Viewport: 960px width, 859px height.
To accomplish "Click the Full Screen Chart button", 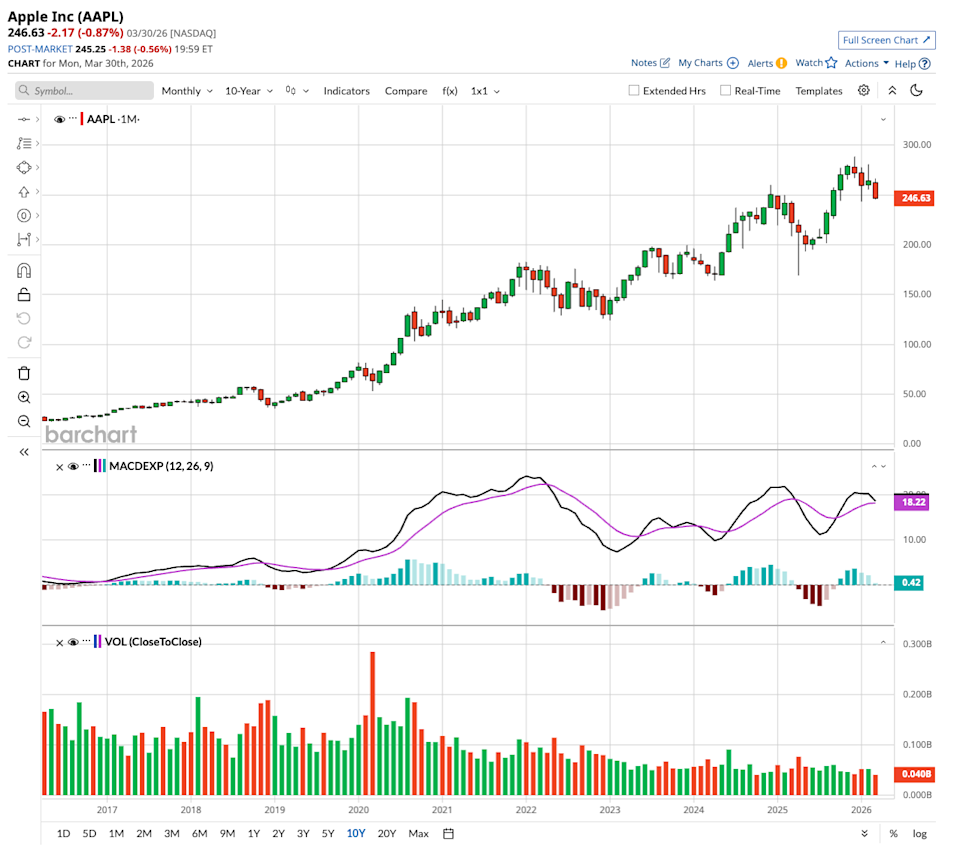I will coord(887,40).
